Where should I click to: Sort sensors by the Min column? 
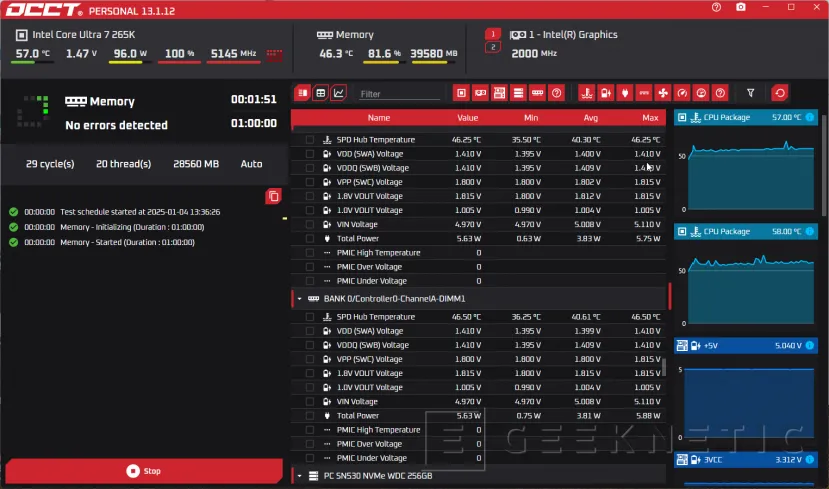pos(531,118)
